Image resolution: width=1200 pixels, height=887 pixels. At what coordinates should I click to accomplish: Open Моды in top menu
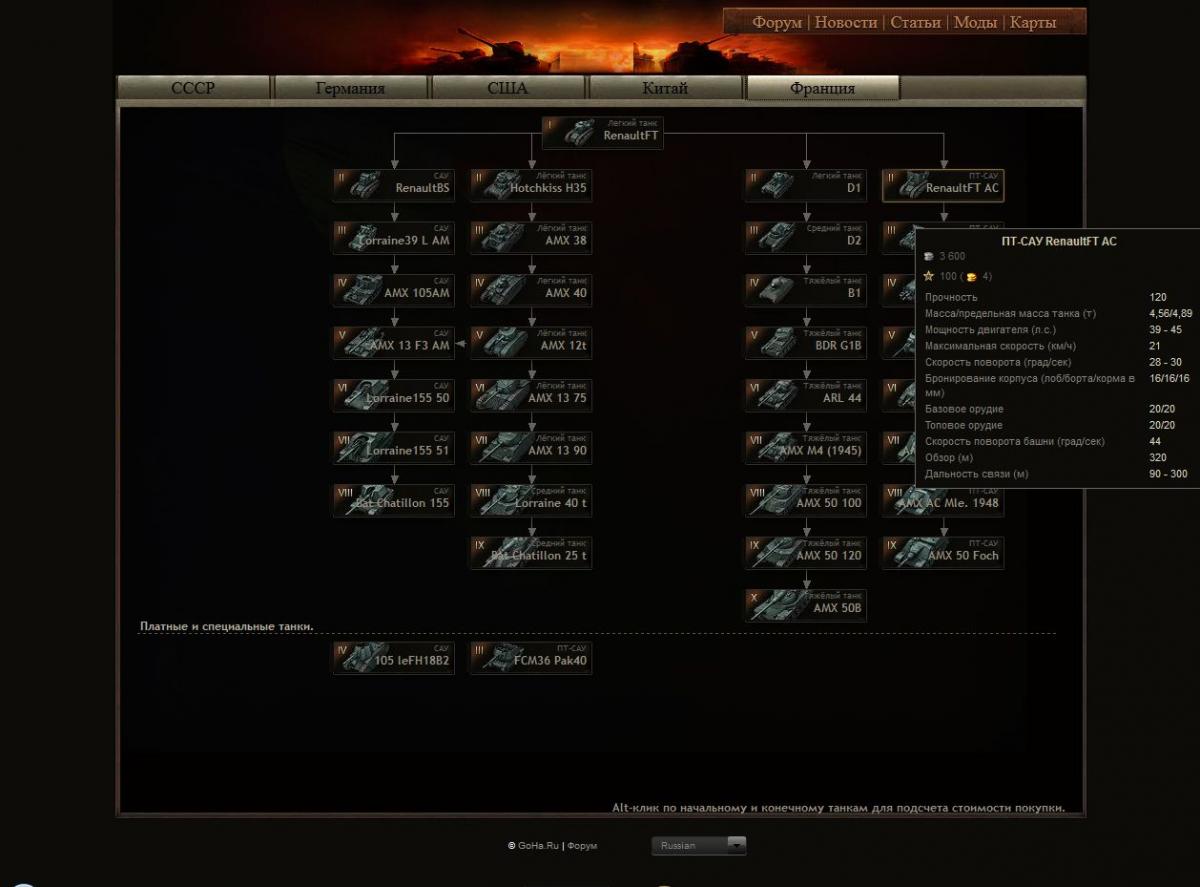pyautogui.click(x=975, y=22)
